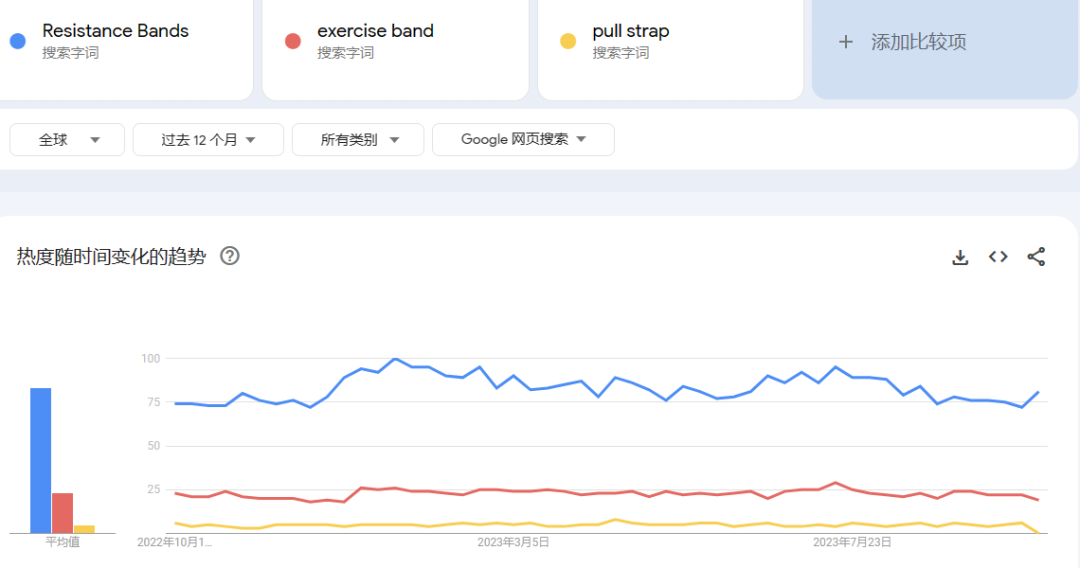Click the plus icon to add comparison
Screen dimensions: 1080x568
tap(846, 42)
